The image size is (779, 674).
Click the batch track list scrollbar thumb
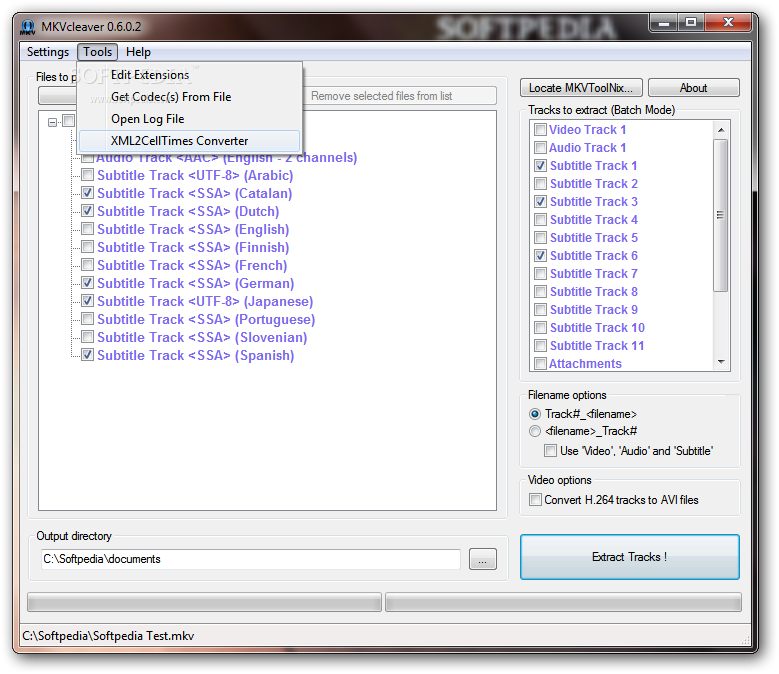click(x=721, y=215)
